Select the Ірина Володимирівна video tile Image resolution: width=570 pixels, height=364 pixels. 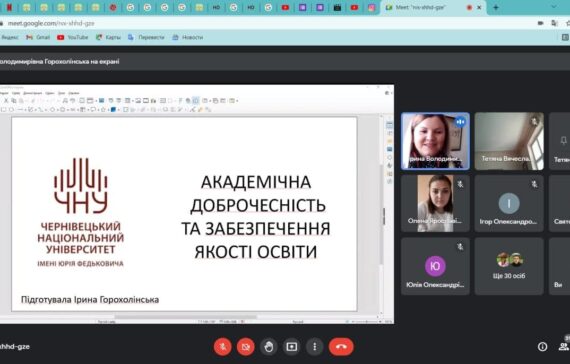[435, 141]
